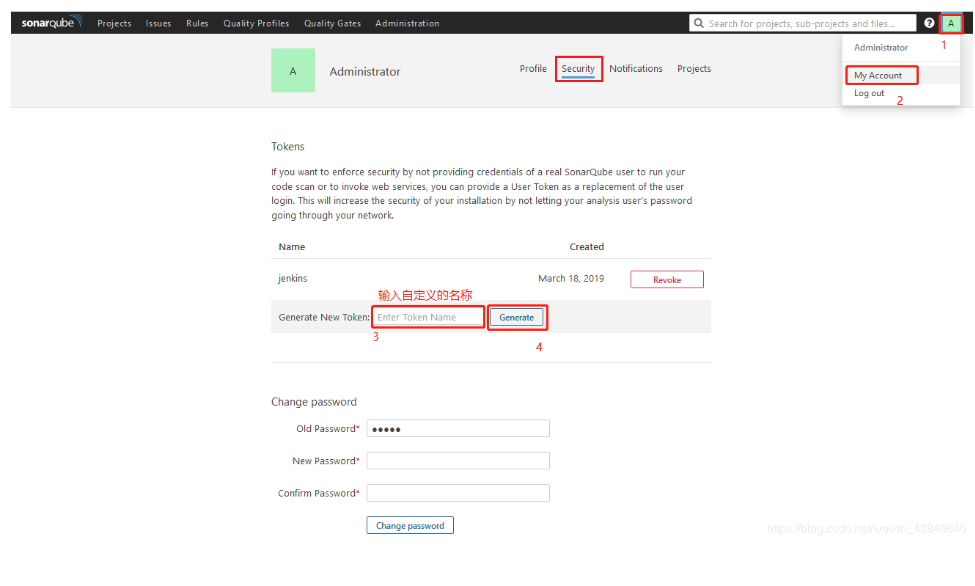975x586 pixels.
Task: Open the help question mark icon
Action: 929,23
